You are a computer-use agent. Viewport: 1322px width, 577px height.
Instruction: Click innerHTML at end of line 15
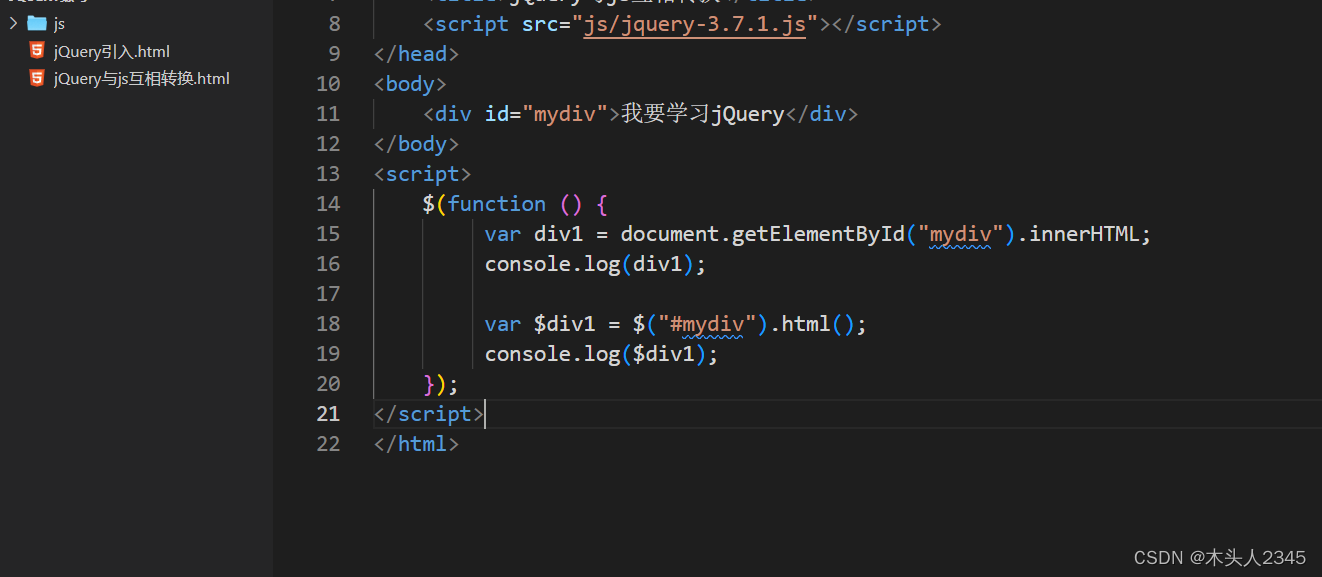1093,233
